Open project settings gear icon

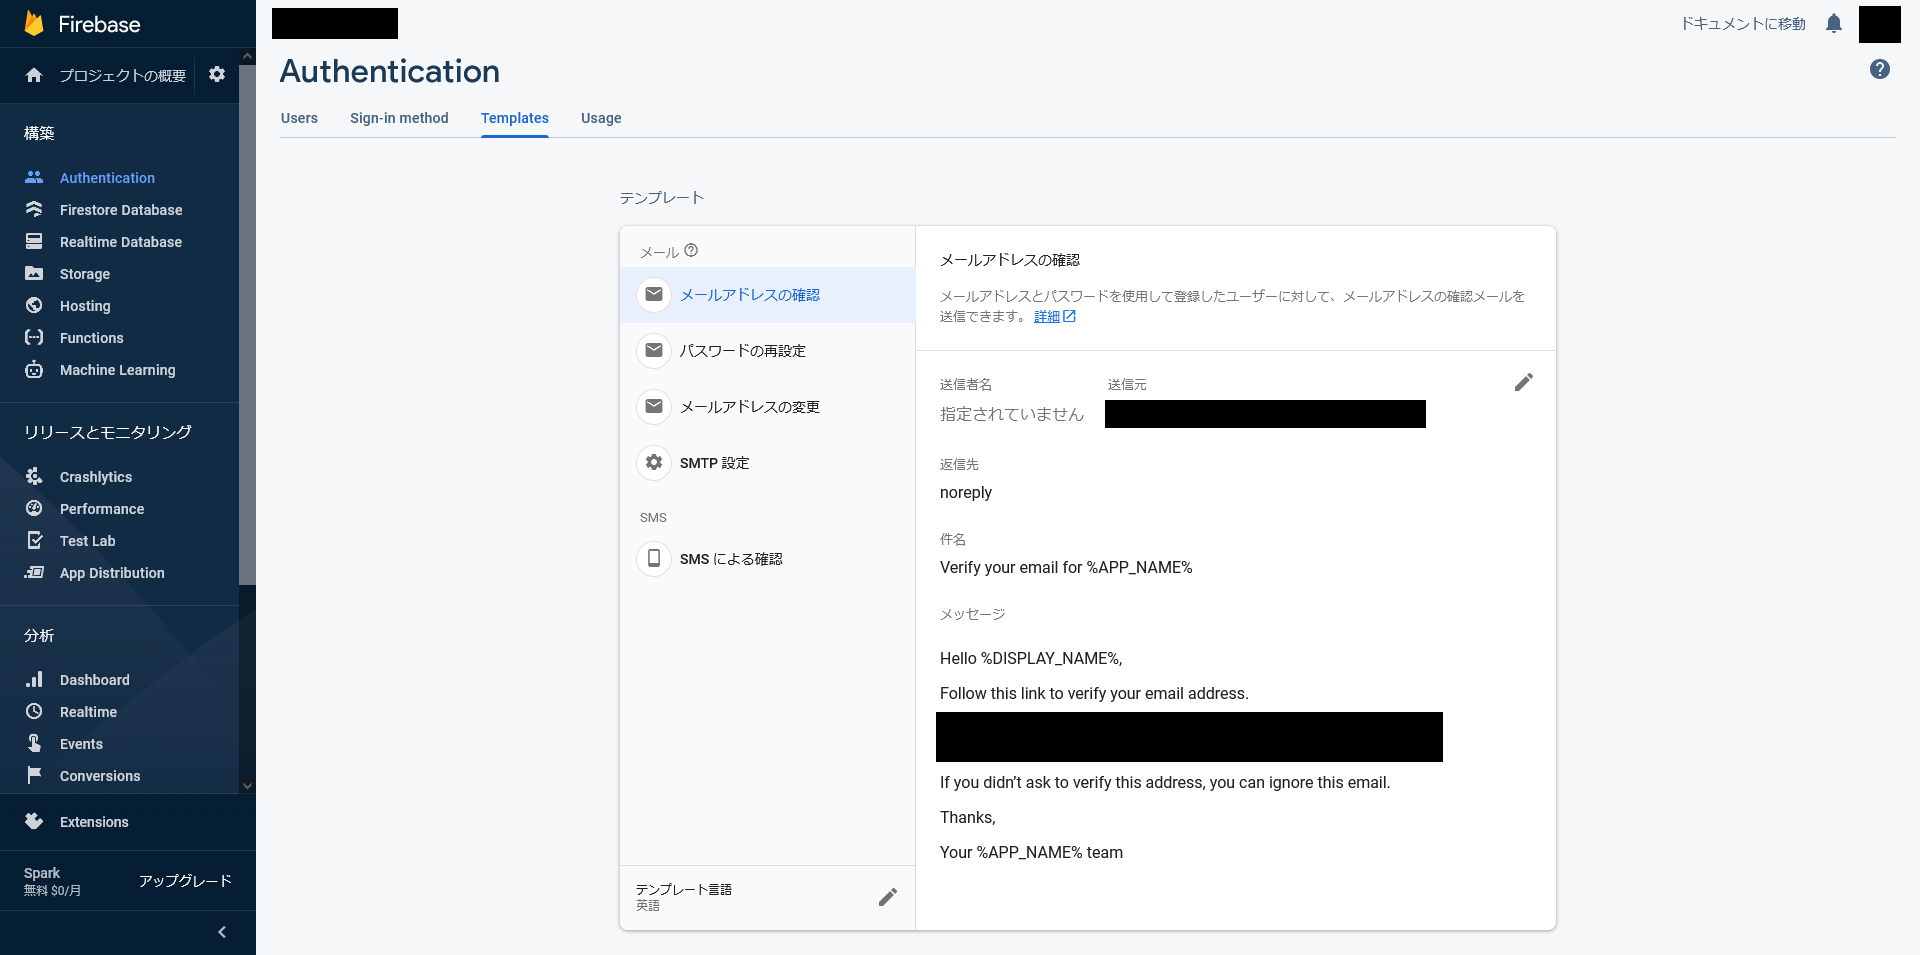click(217, 75)
